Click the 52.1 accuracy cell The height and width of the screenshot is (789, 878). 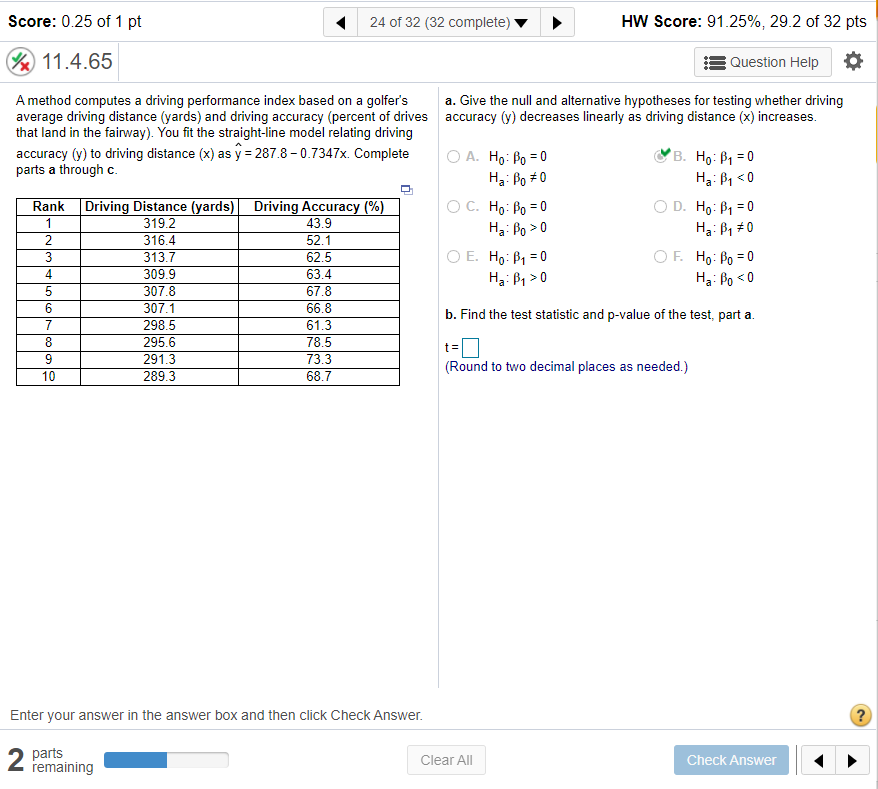tap(319, 240)
